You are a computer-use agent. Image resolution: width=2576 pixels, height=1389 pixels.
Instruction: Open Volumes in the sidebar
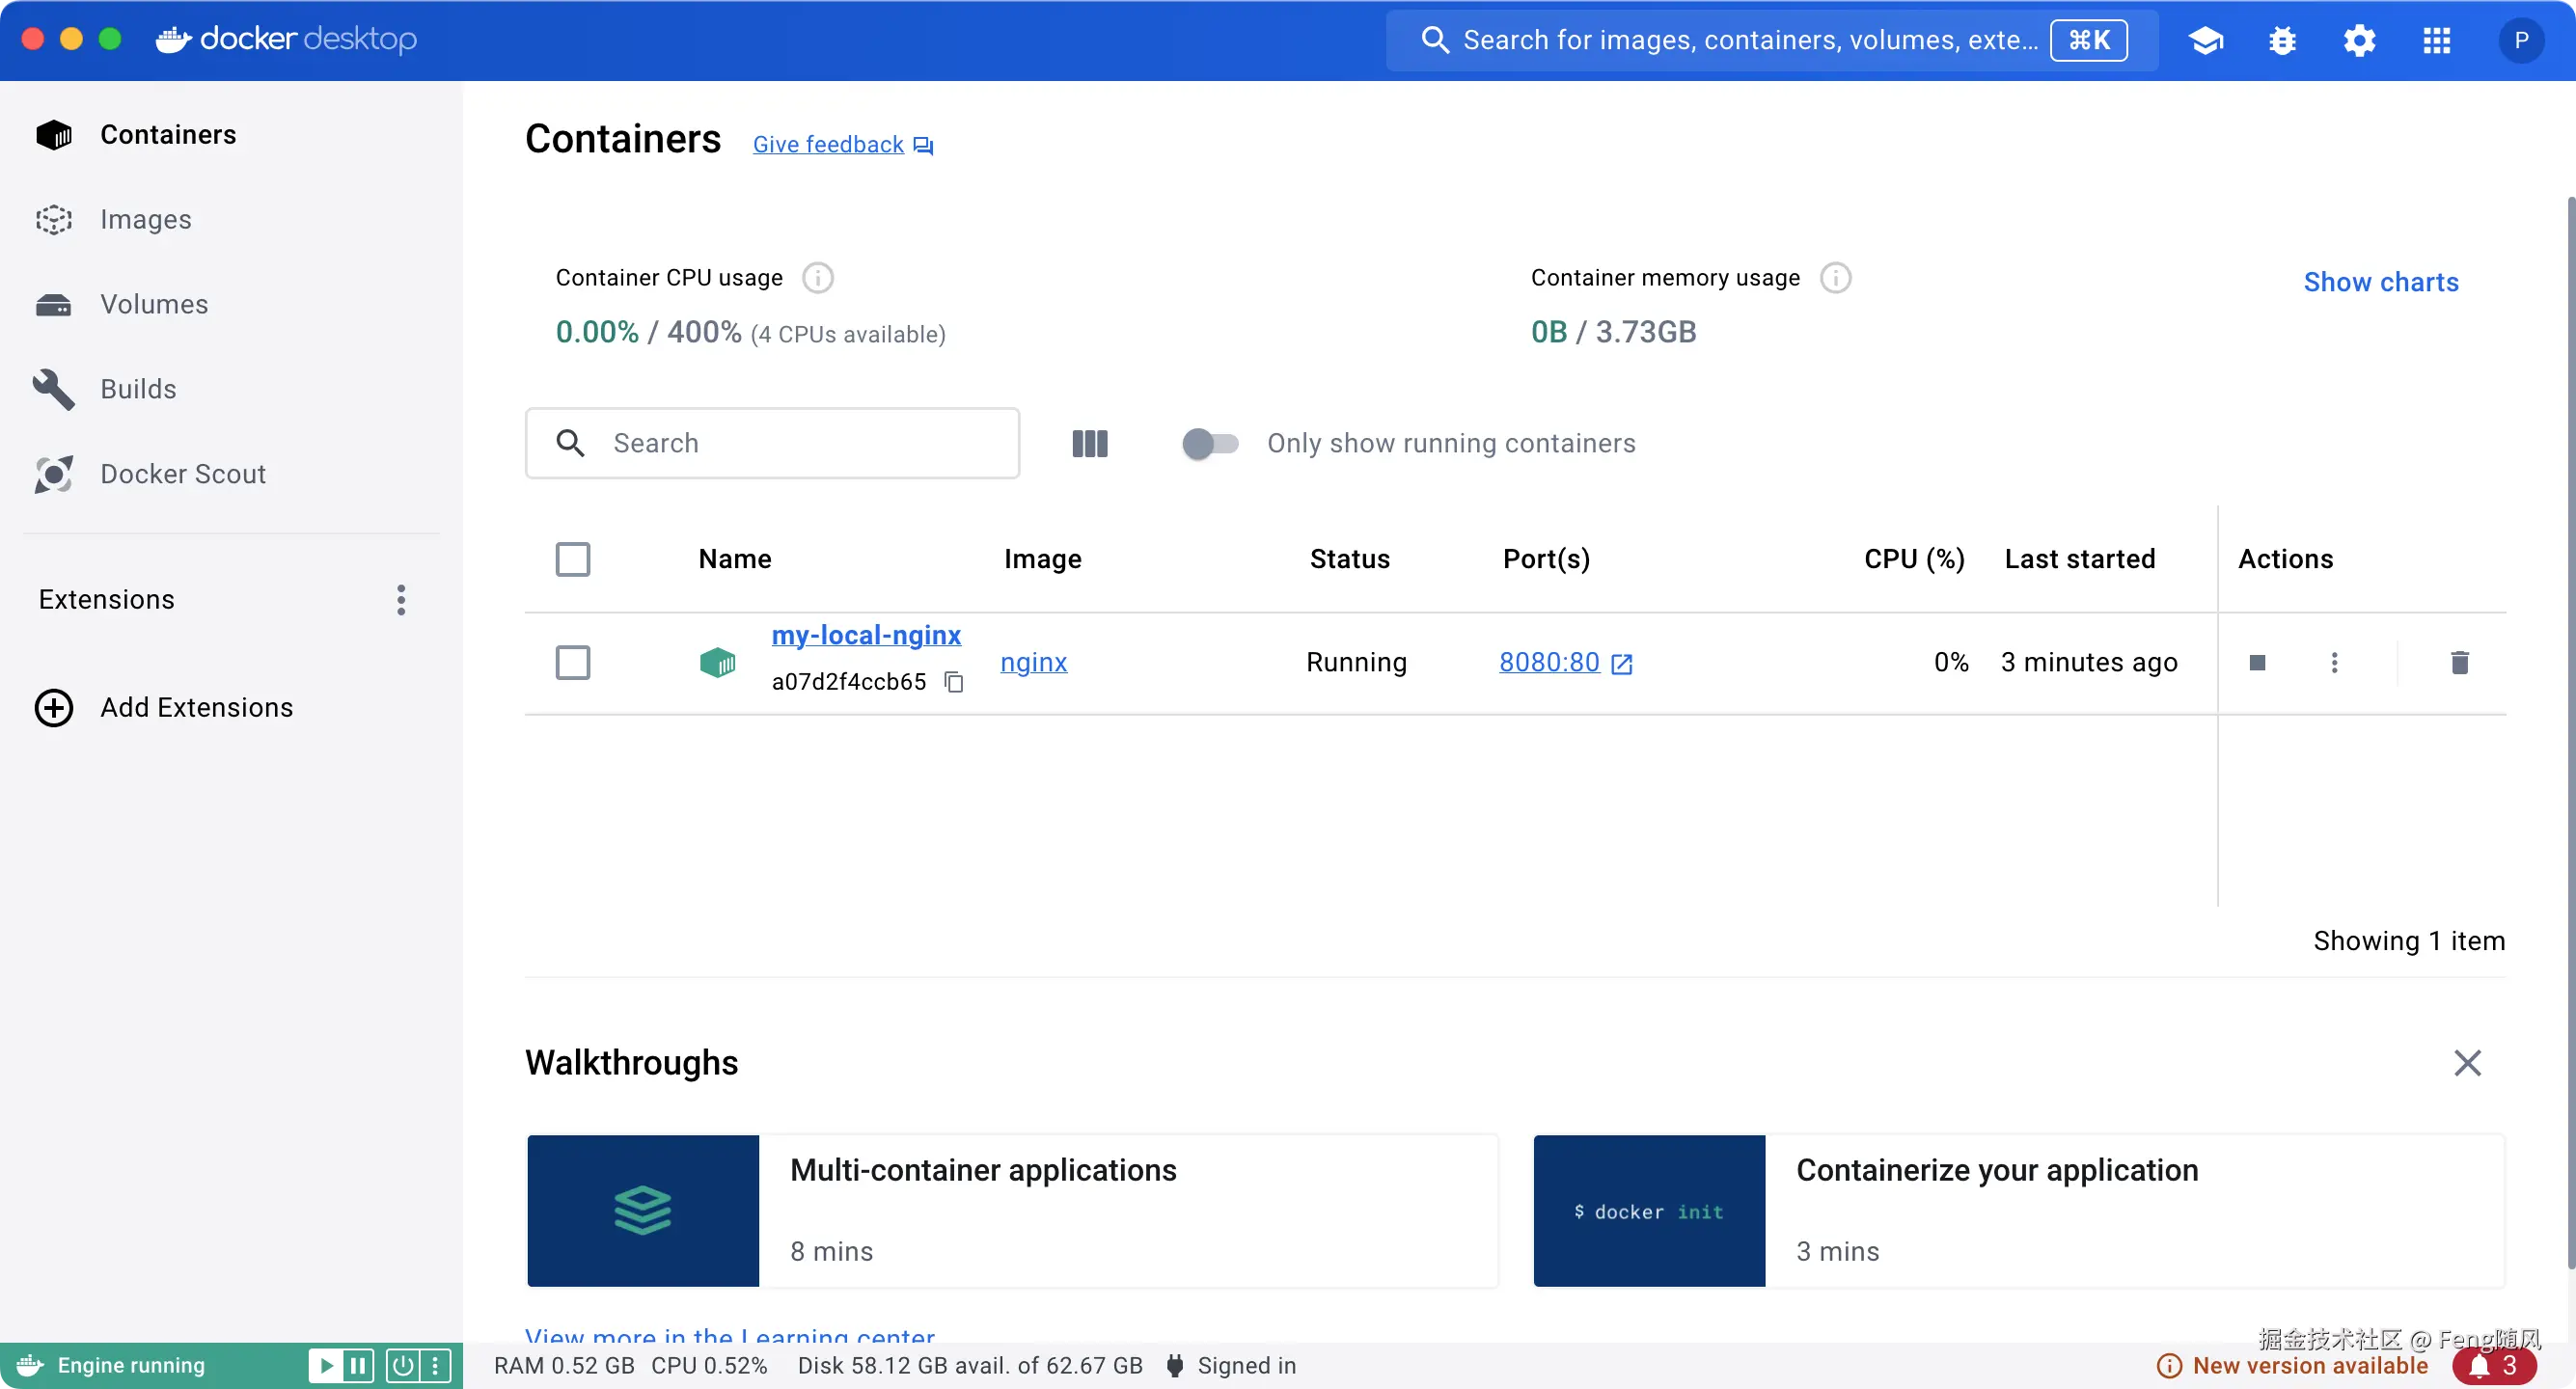[x=154, y=304]
